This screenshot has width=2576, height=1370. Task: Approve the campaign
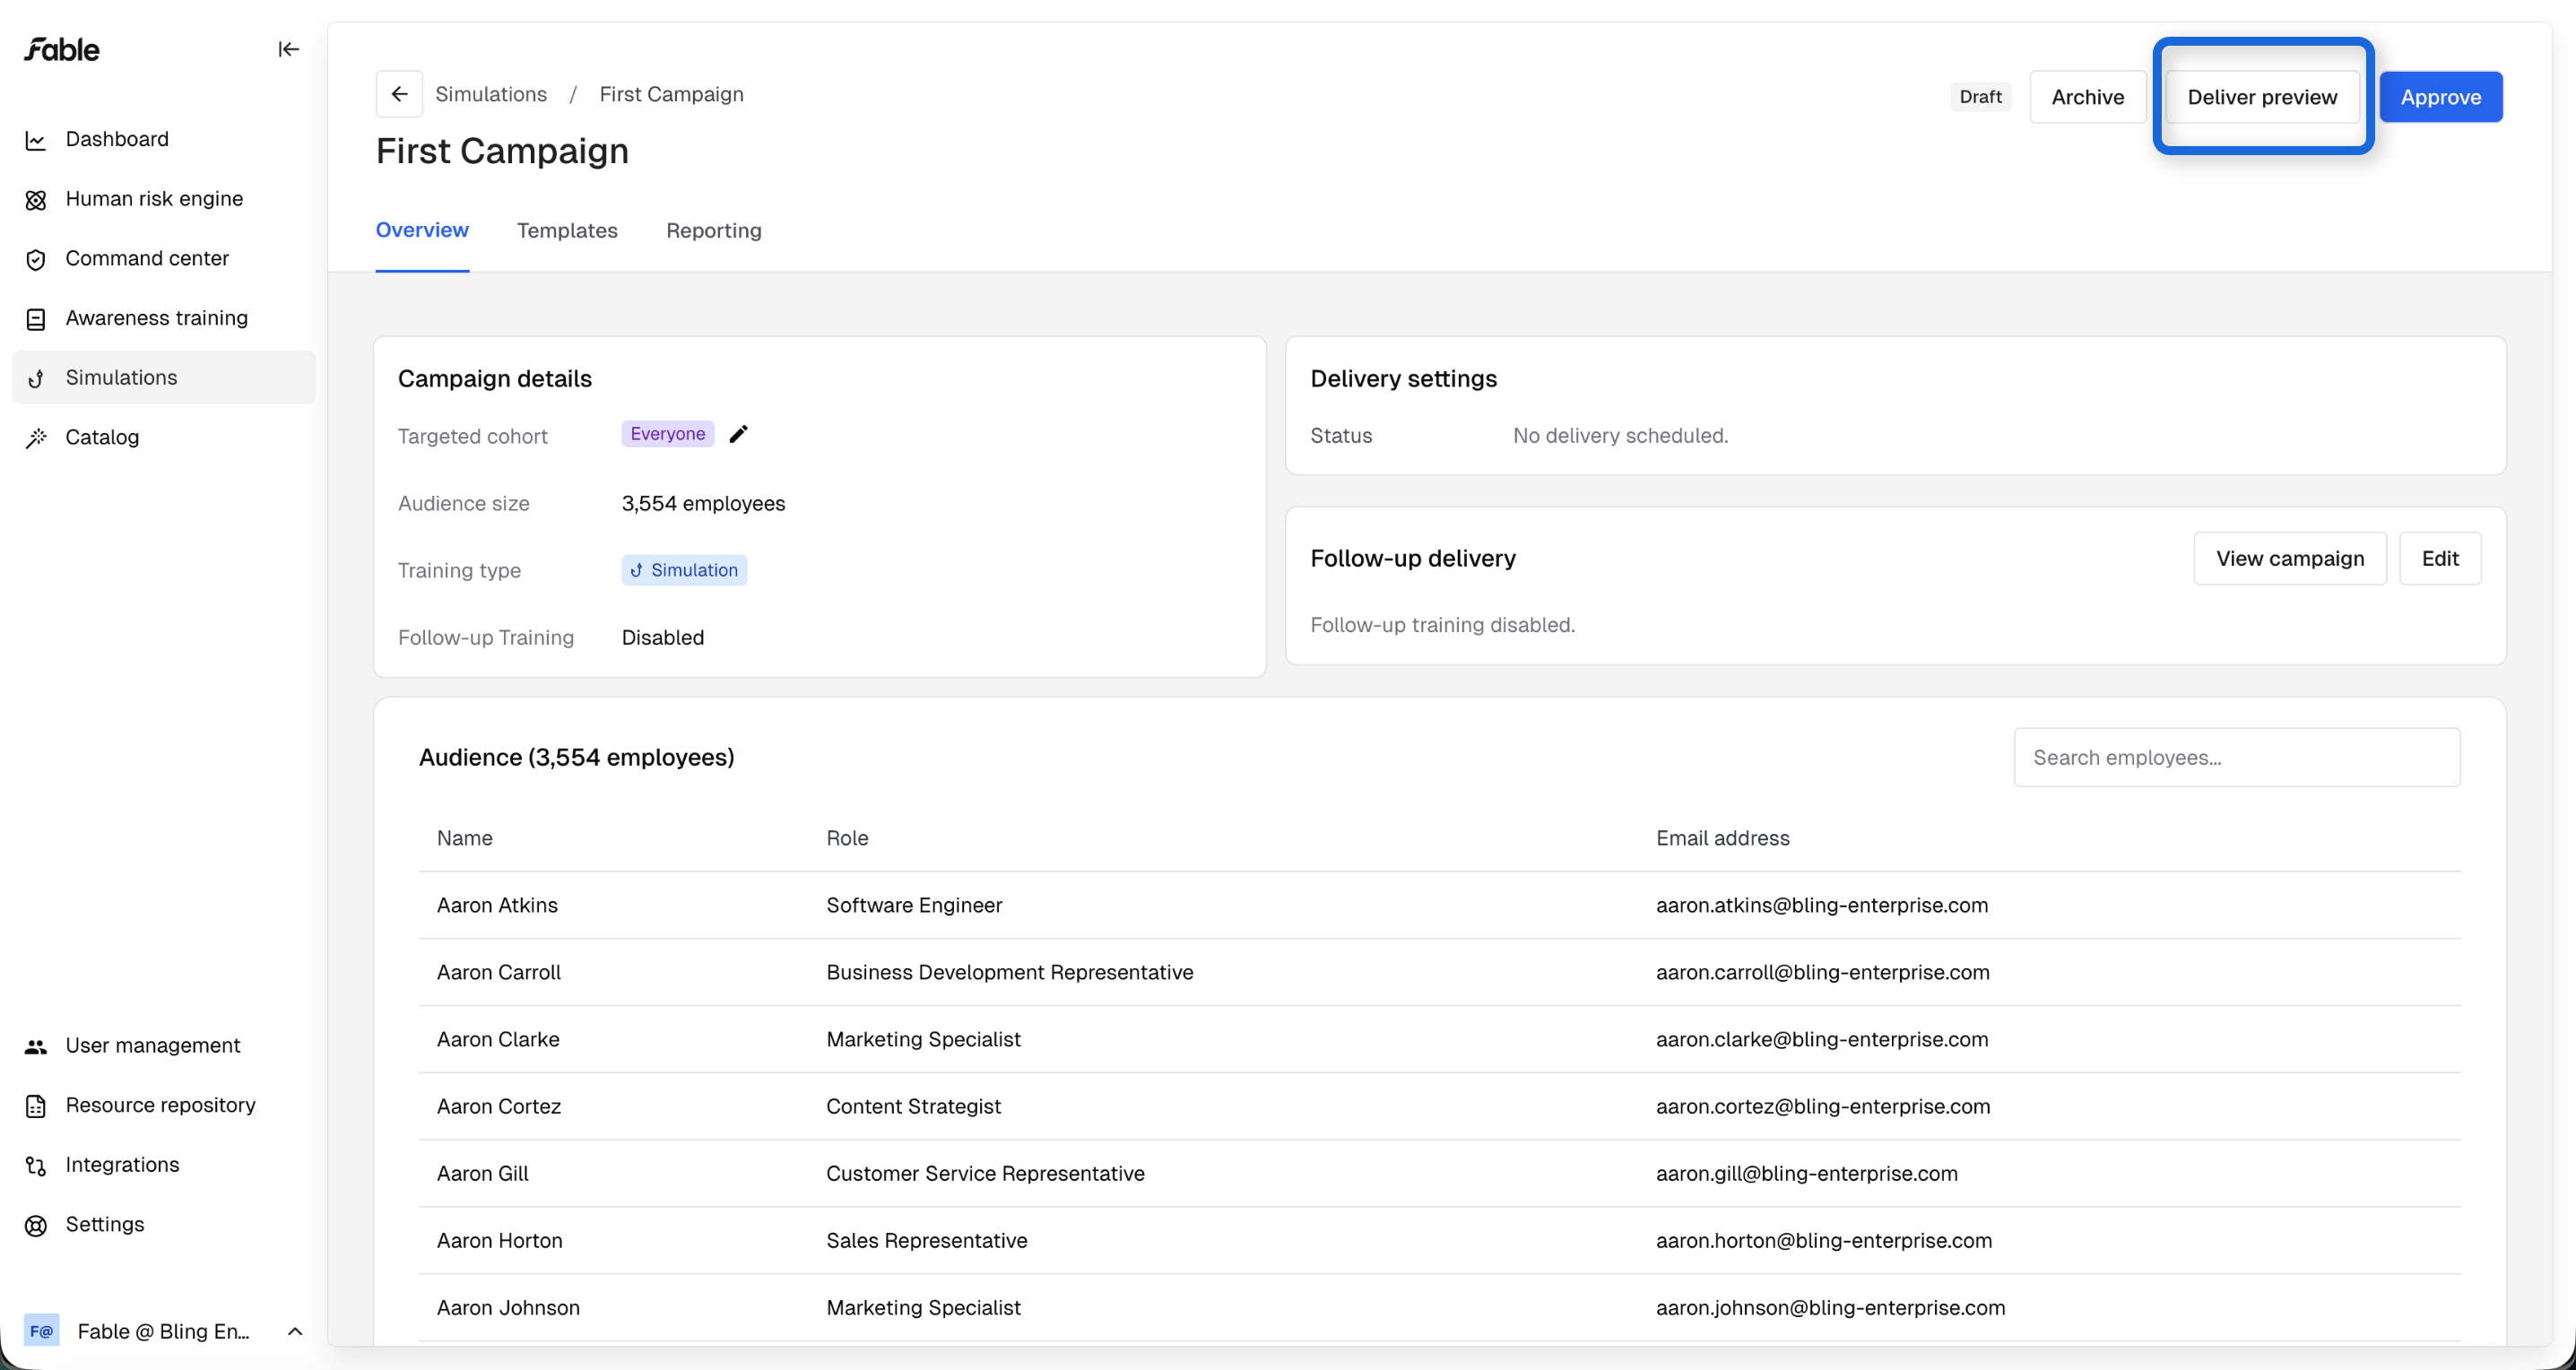2441,97
